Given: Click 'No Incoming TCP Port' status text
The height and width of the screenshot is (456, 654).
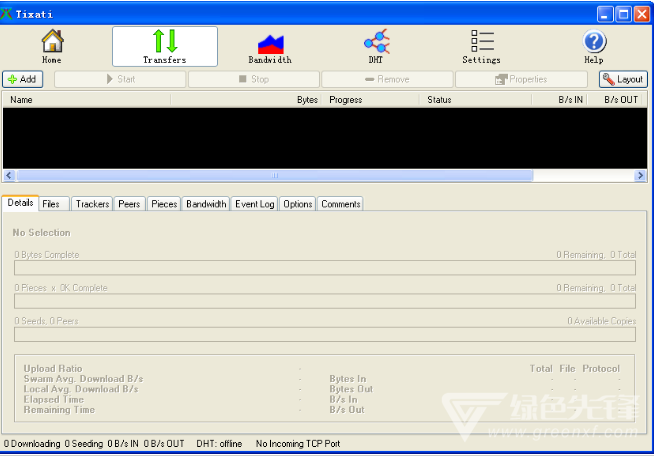Looking at the screenshot, I should pos(298,443).
